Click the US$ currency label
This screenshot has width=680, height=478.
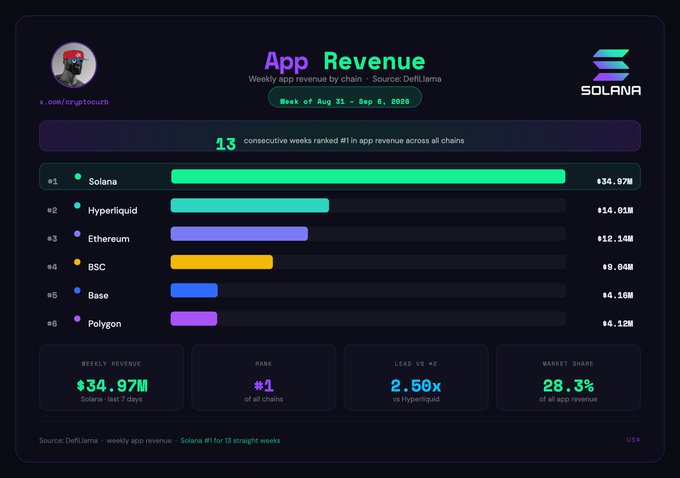[x=633, y=440]
